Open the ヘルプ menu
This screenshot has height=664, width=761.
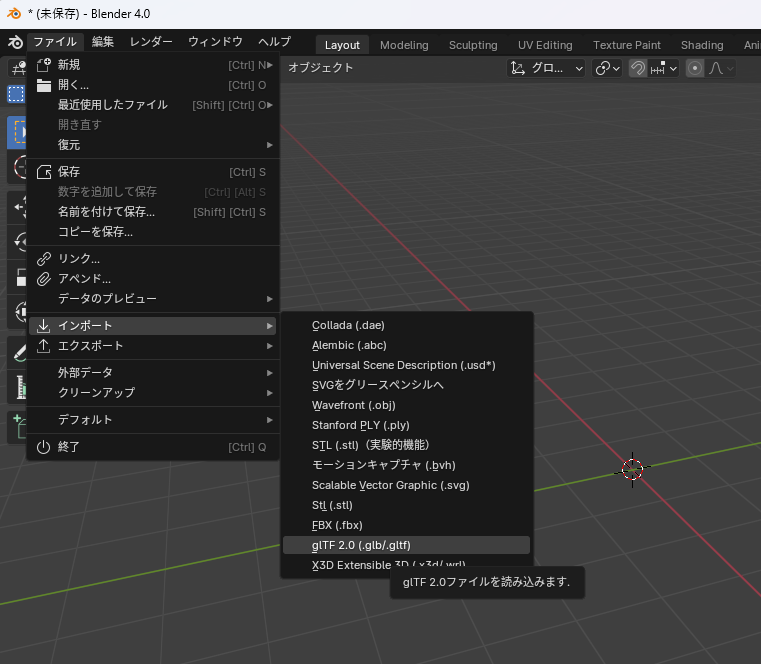click(274, 42)
